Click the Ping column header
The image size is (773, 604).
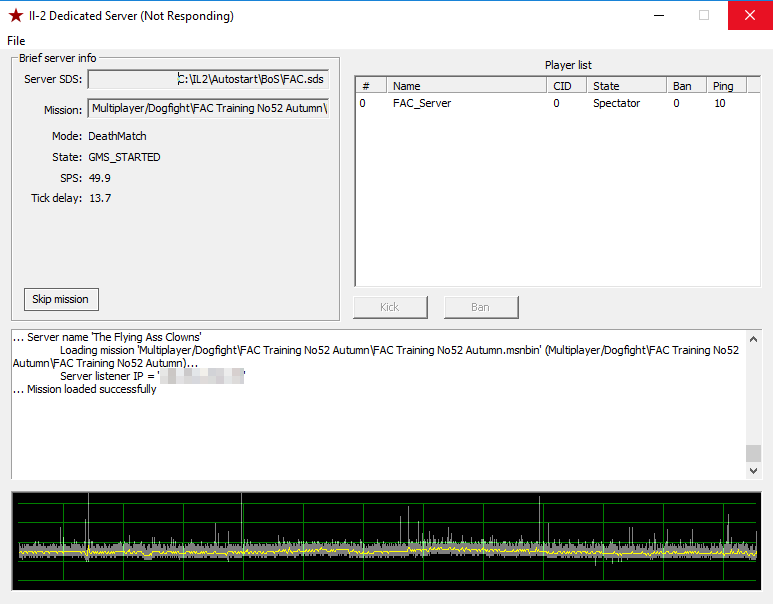(727, 86)
